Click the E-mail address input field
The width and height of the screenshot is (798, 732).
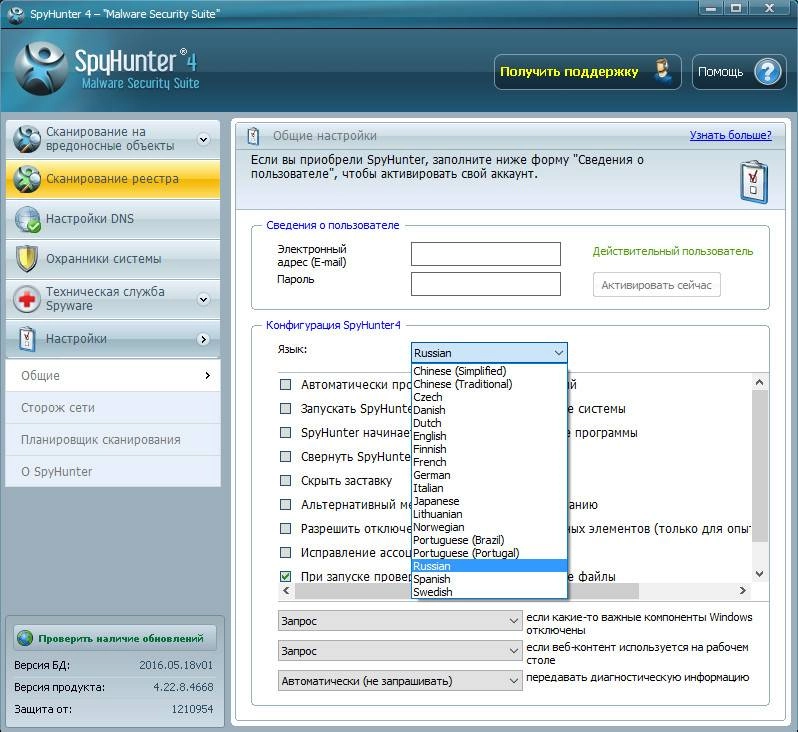click(486, 254)
